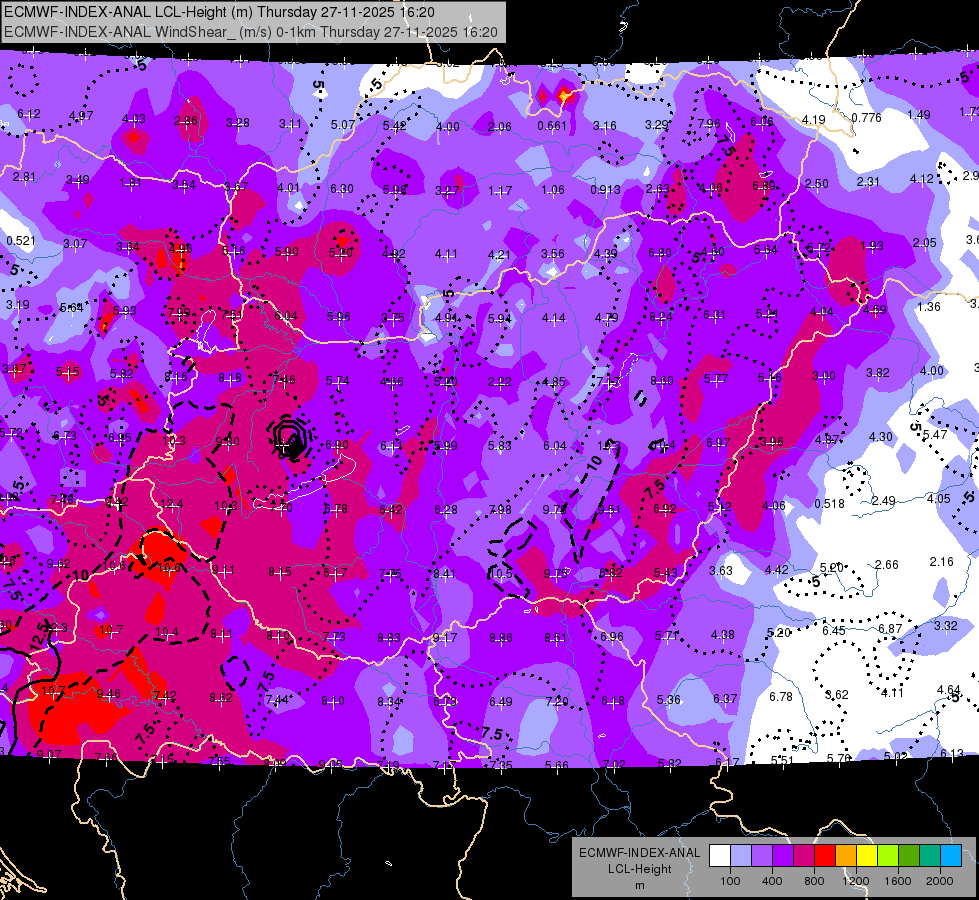Click the yellow legend color swatch

[867, 855]
